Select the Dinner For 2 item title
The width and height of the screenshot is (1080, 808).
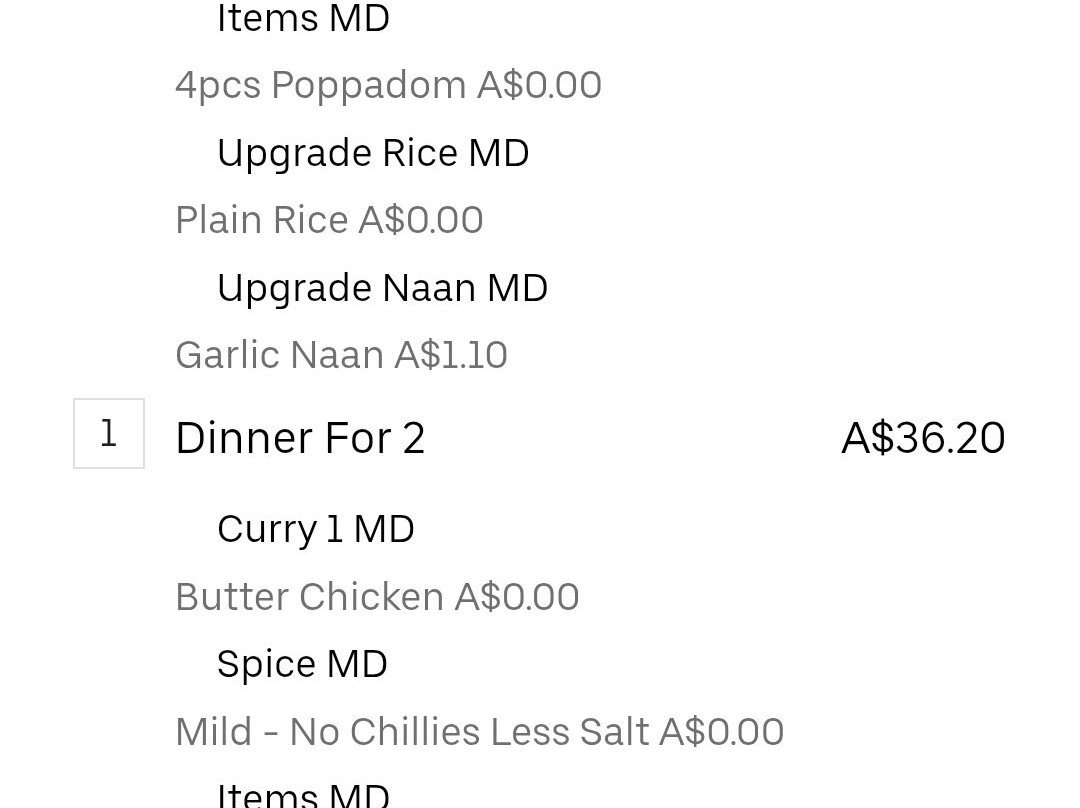[x=300, y=438]
